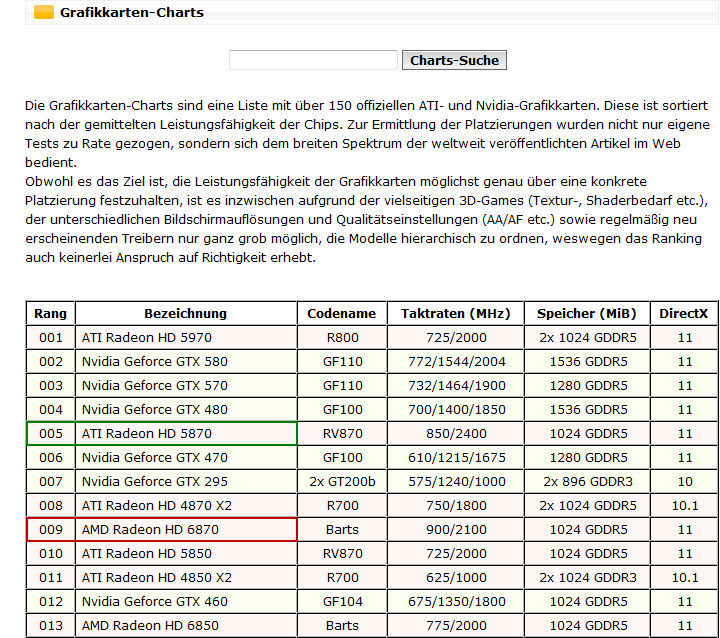720x638 pixels.
Task: Click the 575/1240/1000 clock rate cell
Action: click(x=456, y=481)
